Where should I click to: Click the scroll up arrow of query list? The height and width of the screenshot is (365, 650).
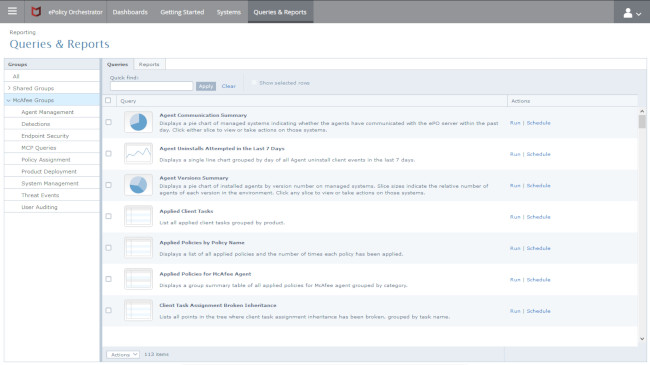(642, 111)
